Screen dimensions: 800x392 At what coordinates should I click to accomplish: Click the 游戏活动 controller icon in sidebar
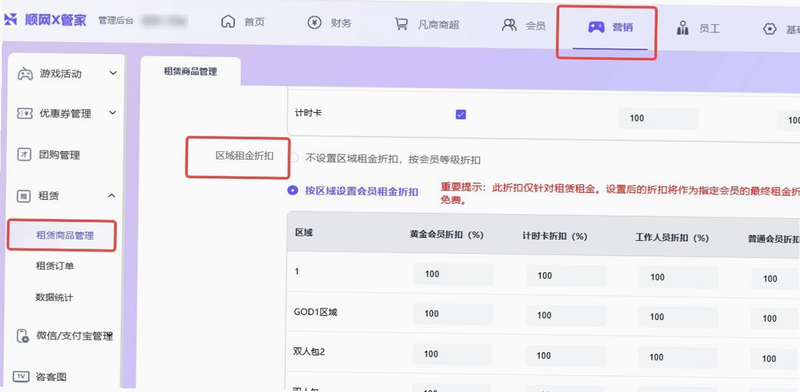click(x=25, y=74)
